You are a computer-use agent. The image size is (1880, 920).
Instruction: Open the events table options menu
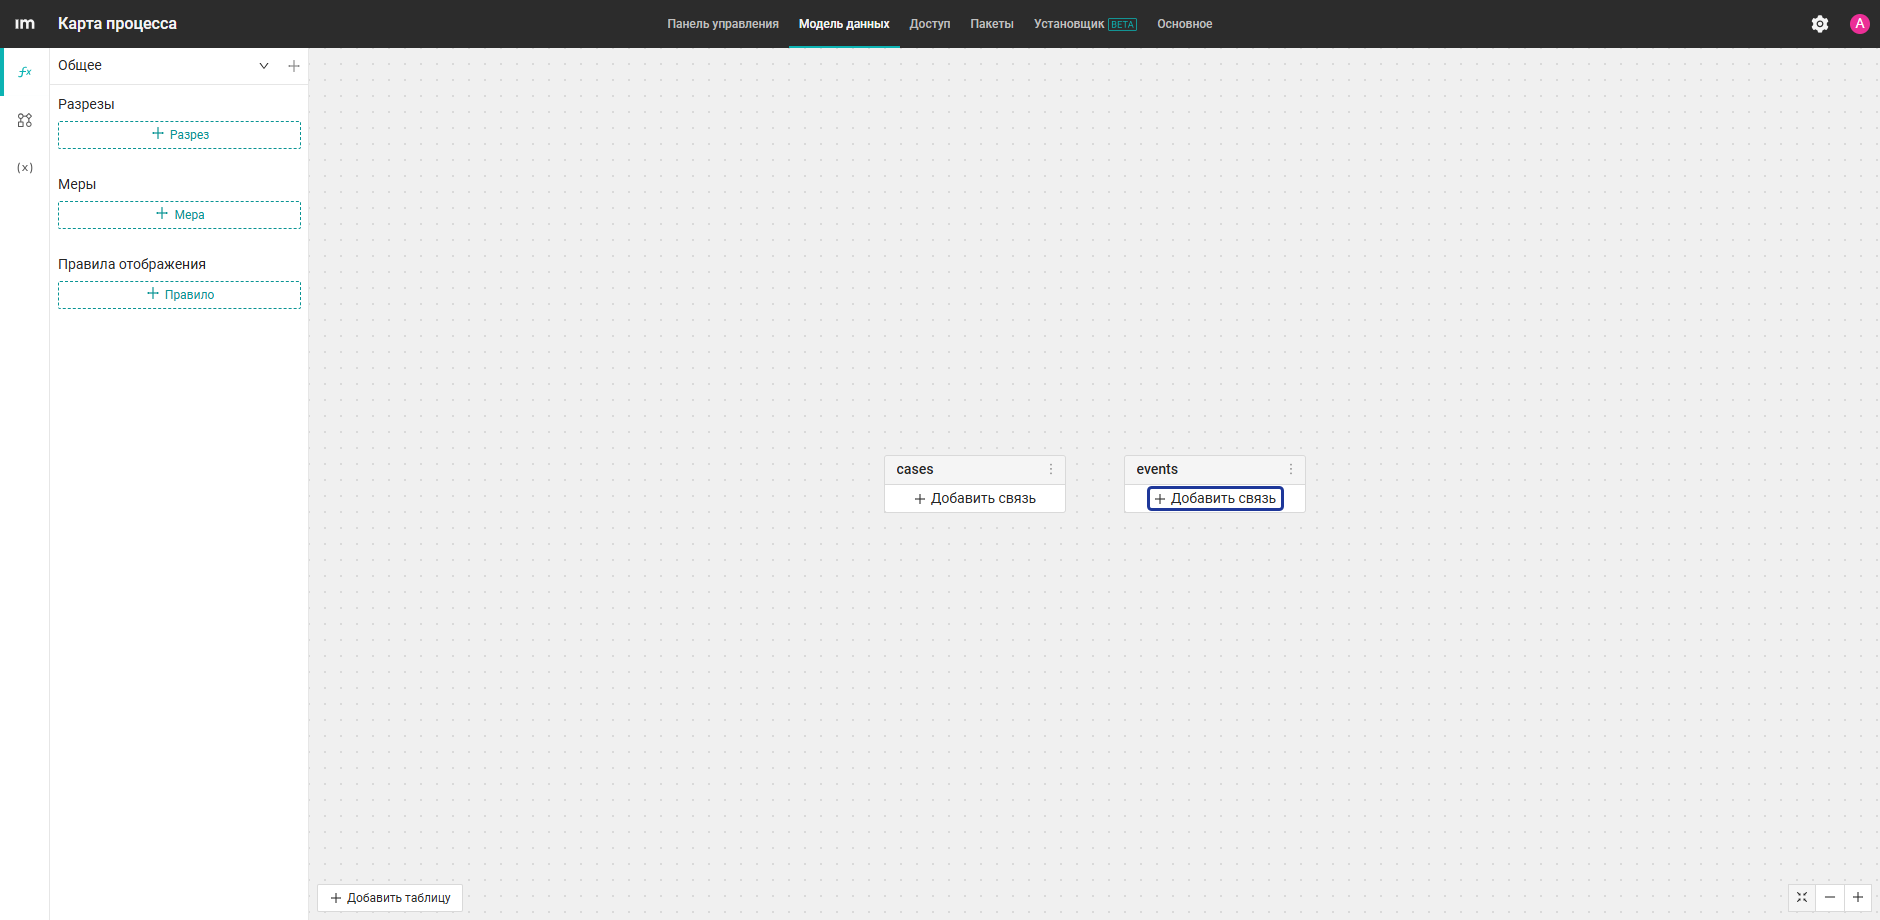[1291, 469]
